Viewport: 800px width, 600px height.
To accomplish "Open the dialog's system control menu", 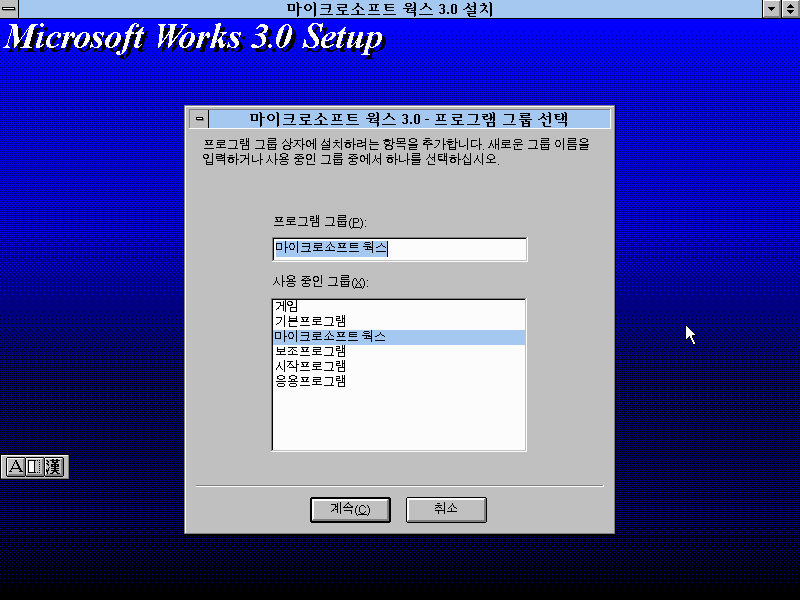I will pyautogui.click(x=199, y=119).
